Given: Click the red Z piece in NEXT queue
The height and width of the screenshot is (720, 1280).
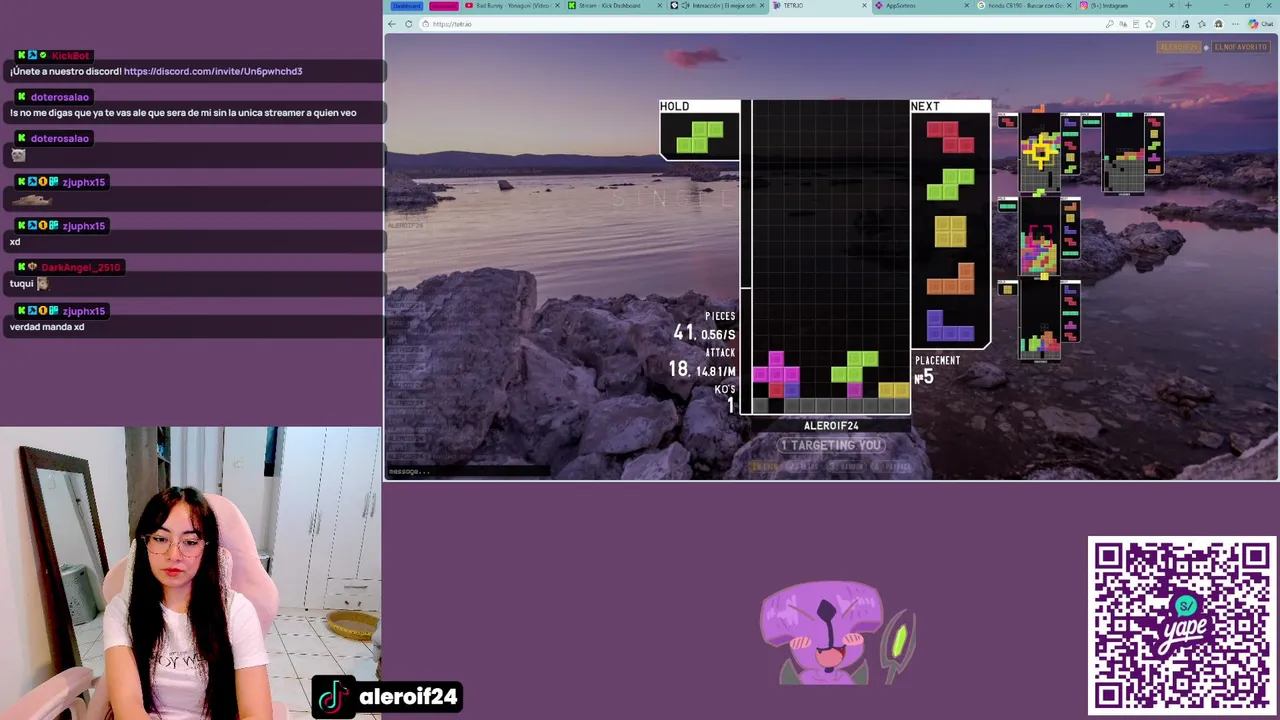Looking at the screenshot, I should click(950, 137).
